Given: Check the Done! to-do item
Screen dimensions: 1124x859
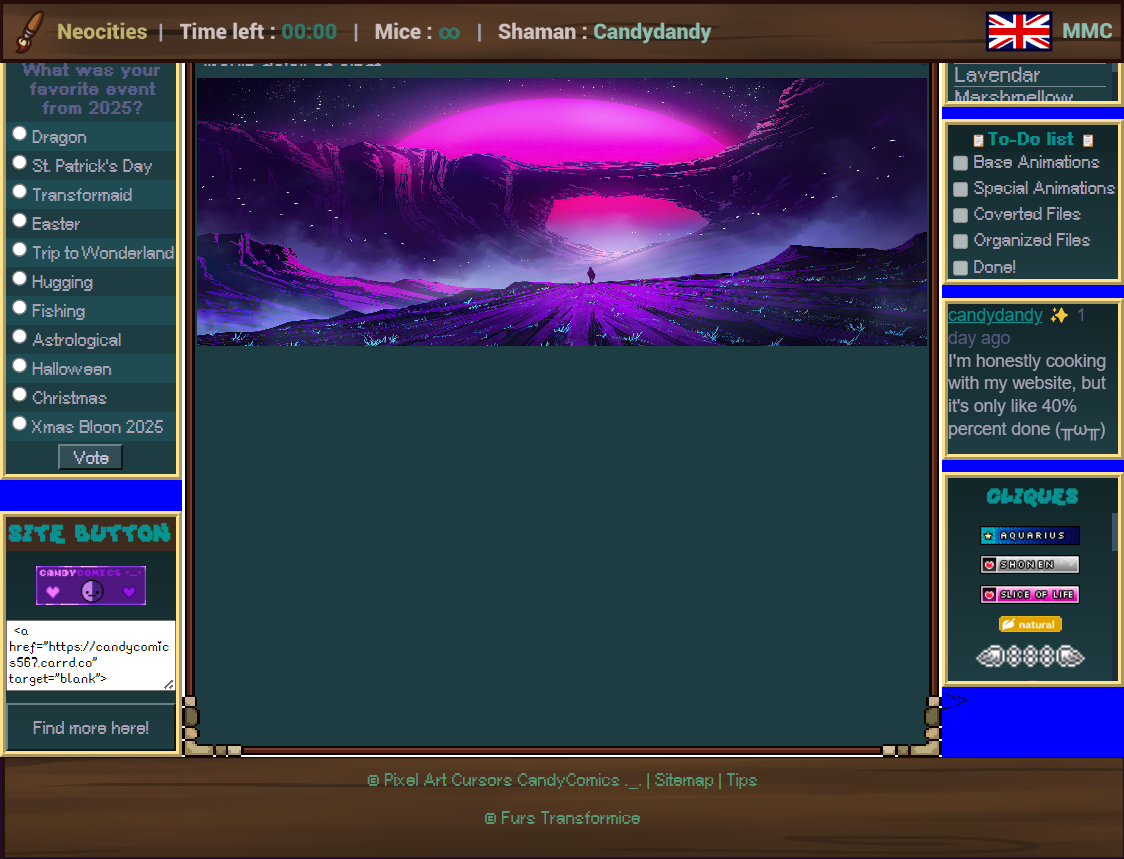Looking at the screenshot, I should (961, 268).
